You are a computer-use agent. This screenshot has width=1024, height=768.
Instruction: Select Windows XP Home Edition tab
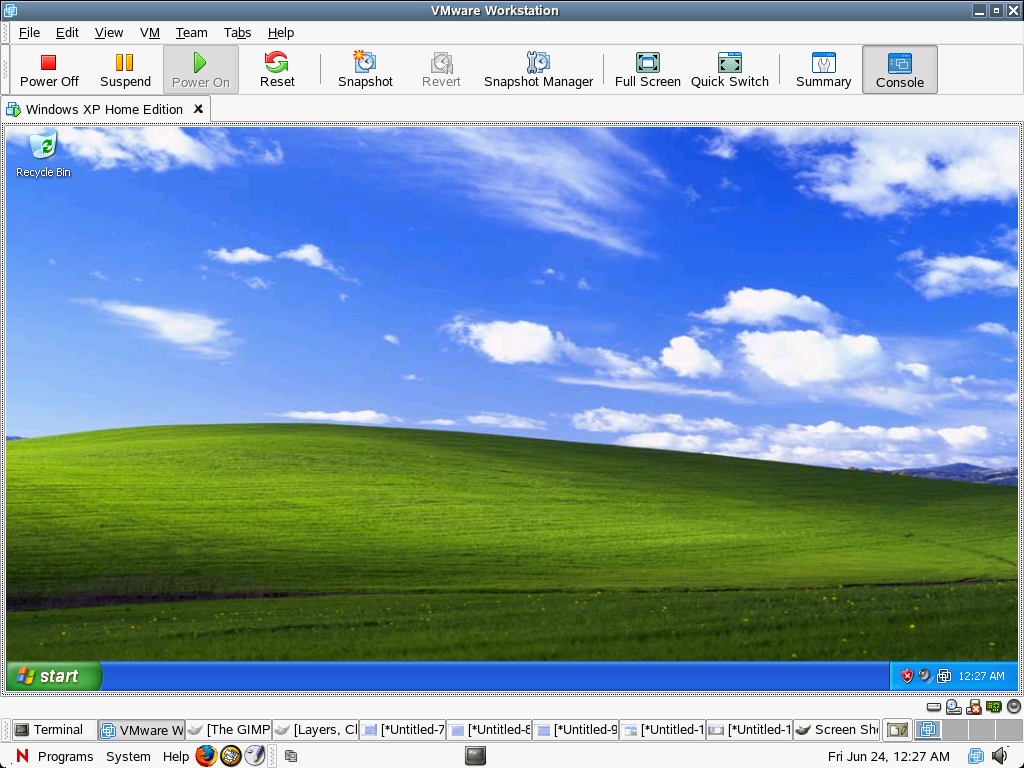coord(103,109)
